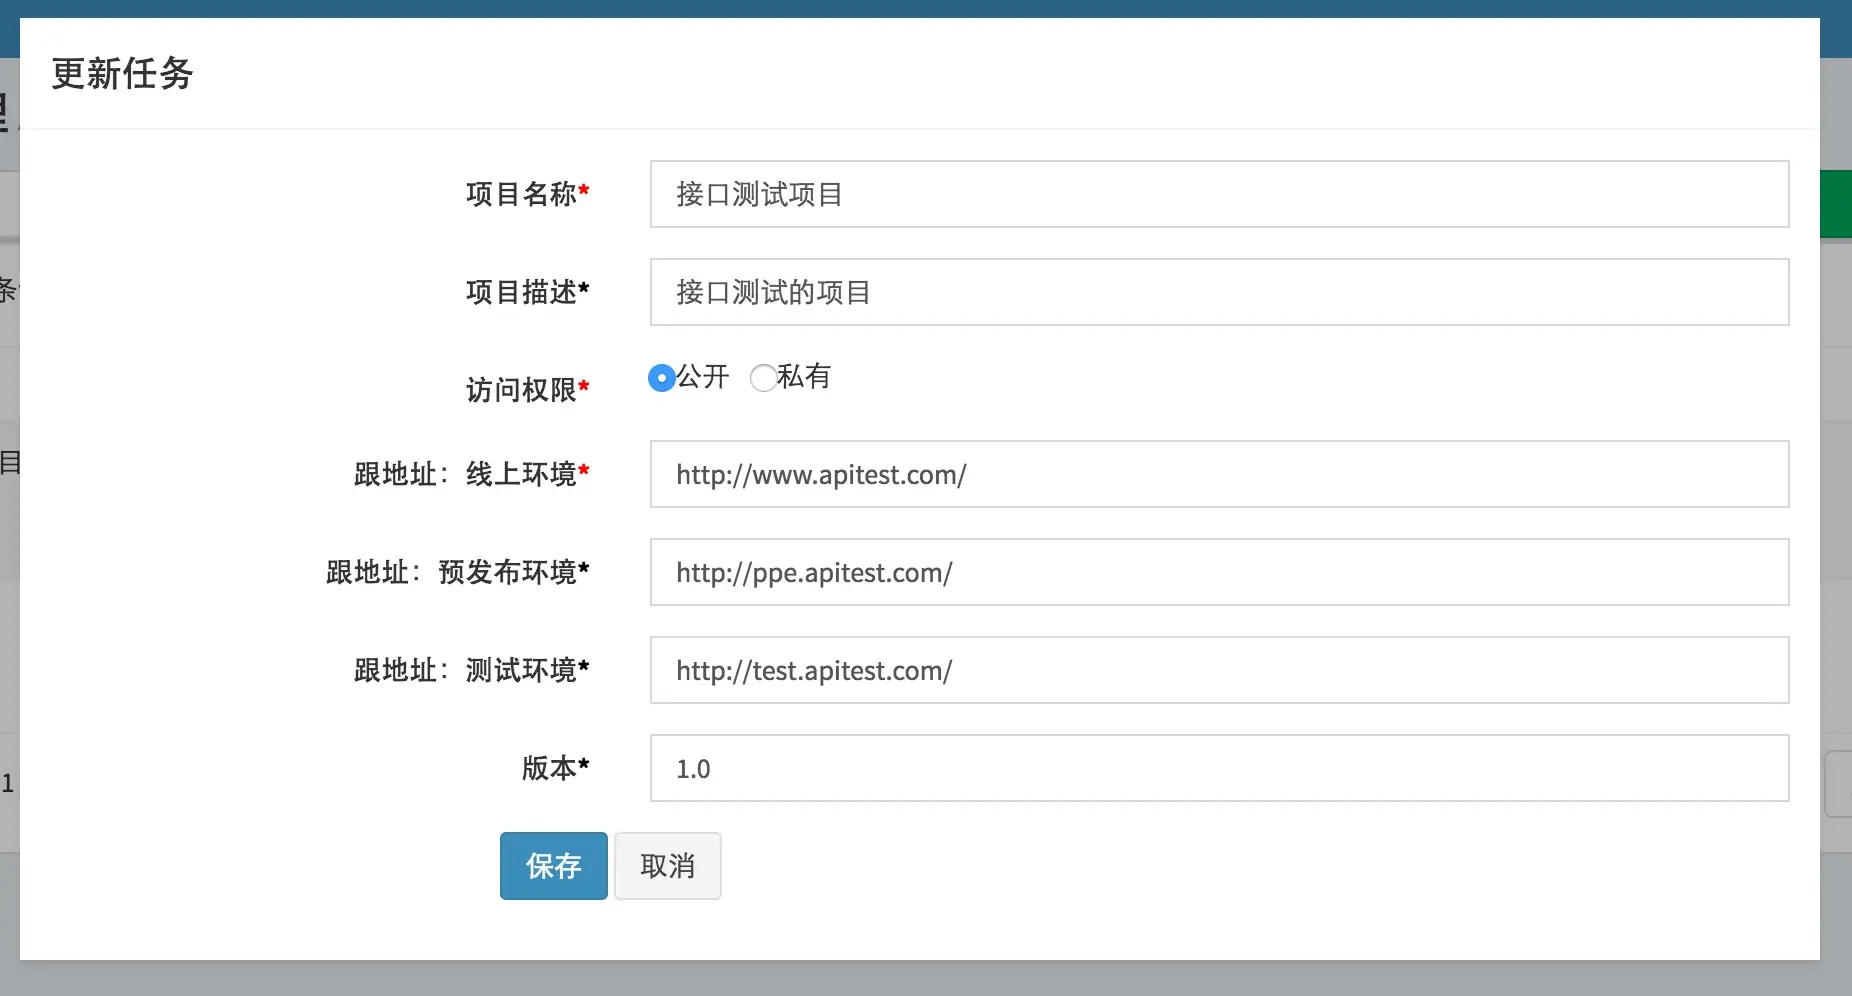Image resolution: width=1852 pixels, height=996 pixels.
Task: Focus the 项目描述 text field
Action: [1219, 292]
